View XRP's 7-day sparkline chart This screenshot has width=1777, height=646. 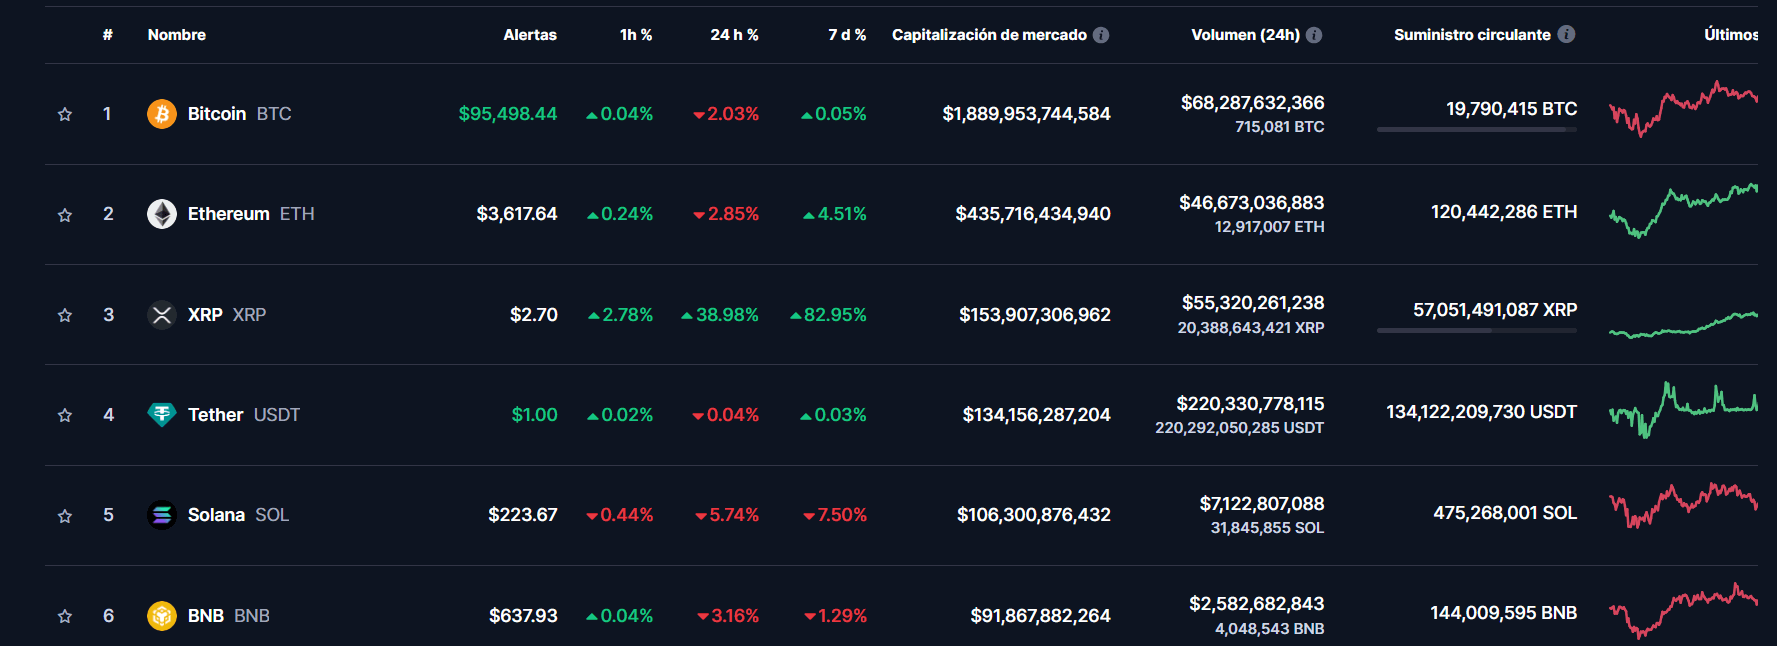pos(1683,325)
